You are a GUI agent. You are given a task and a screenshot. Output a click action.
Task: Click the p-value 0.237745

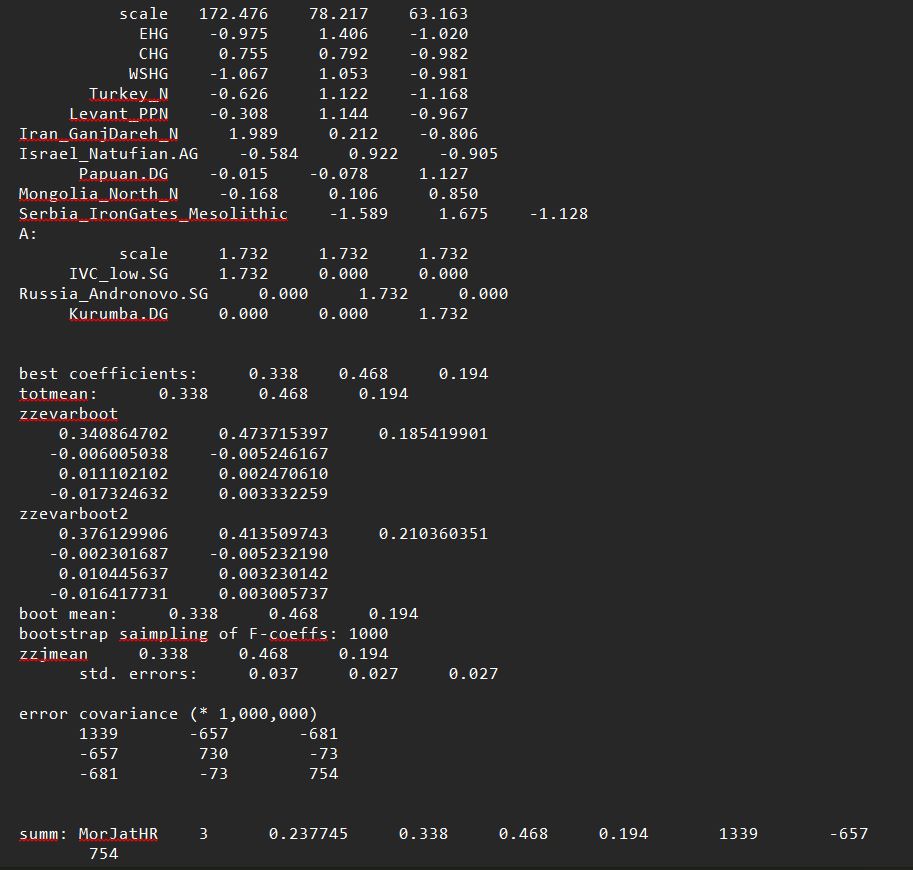point(309,834)
